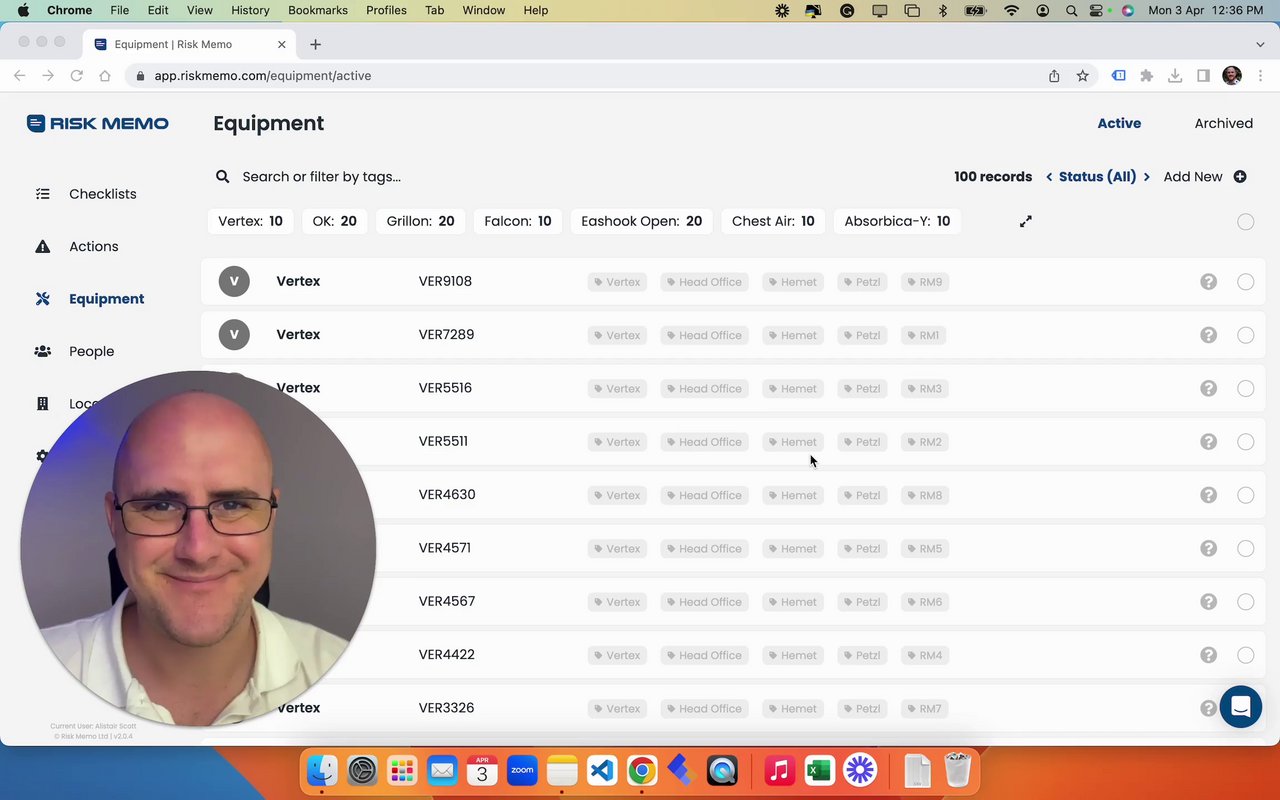This screenshot has width=1280, height=800.
Task: Click the search magnifier icon
Action: pos(223,177)
